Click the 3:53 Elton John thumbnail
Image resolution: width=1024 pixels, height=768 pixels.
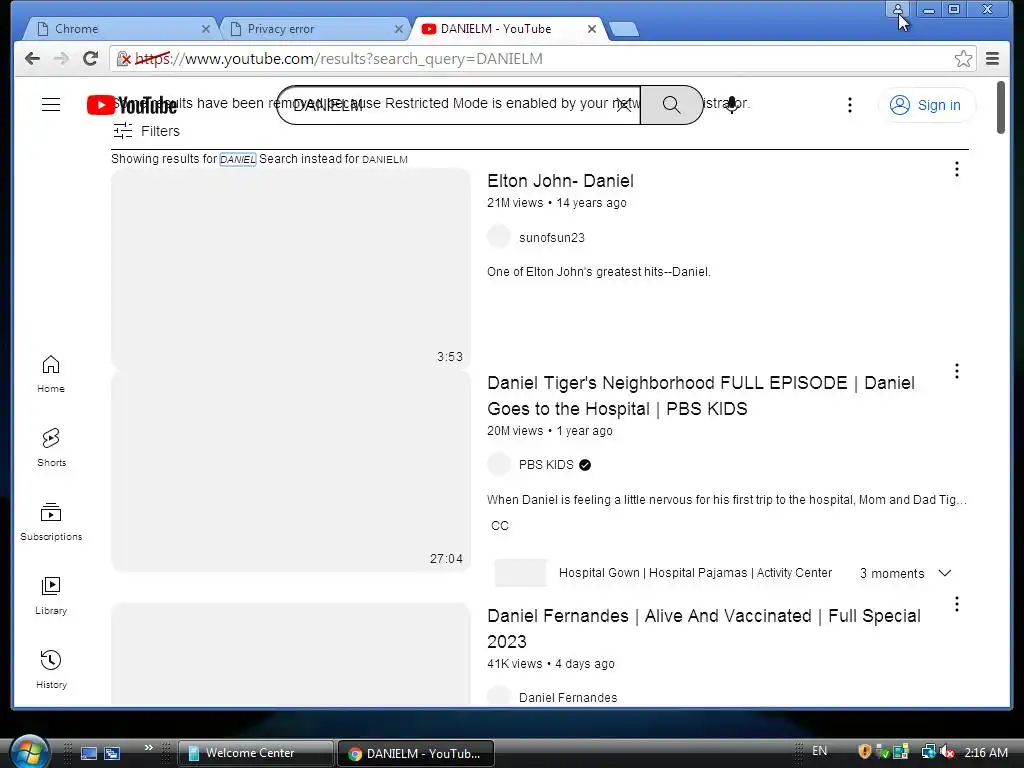pos(291,269)
